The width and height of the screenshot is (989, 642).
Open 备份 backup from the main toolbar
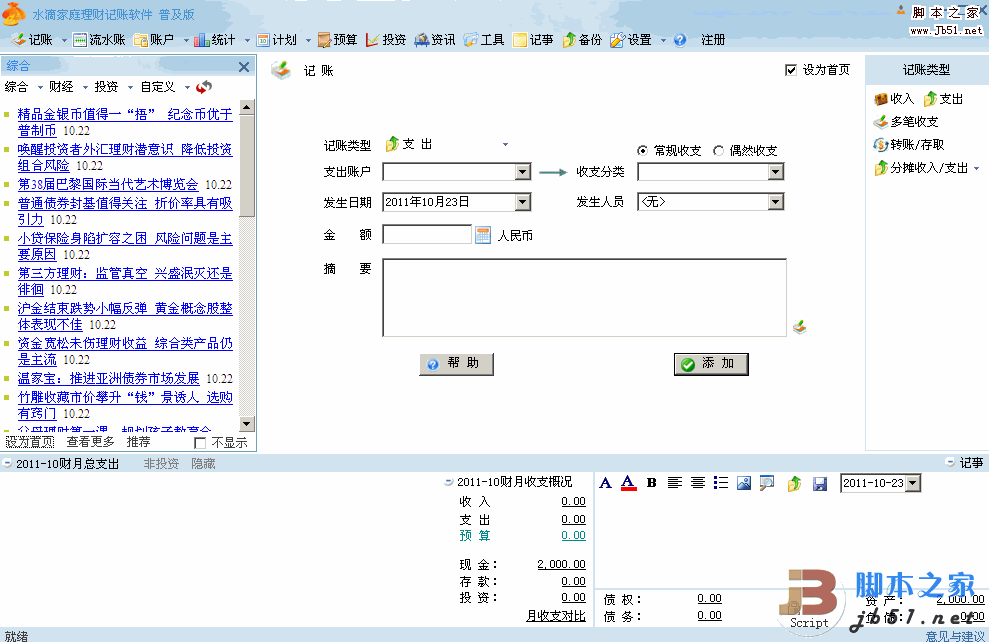[582, 40]
